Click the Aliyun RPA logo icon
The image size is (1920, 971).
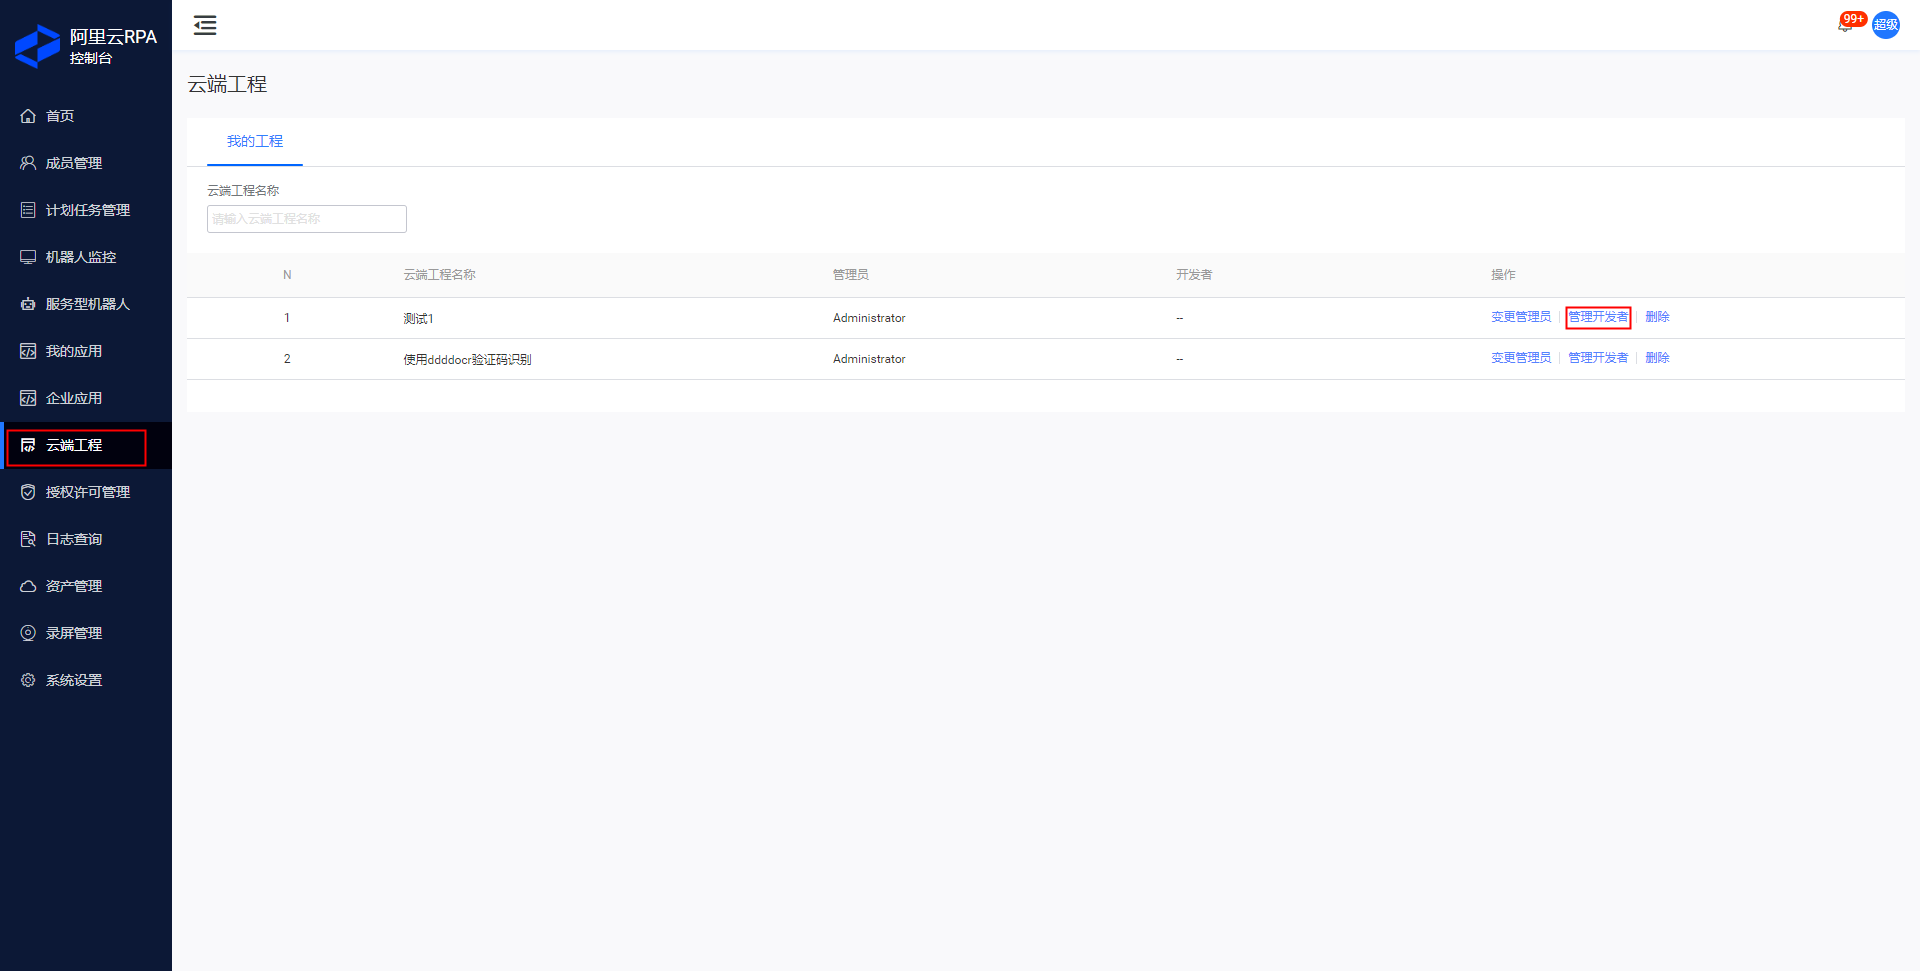click(38, 46)
